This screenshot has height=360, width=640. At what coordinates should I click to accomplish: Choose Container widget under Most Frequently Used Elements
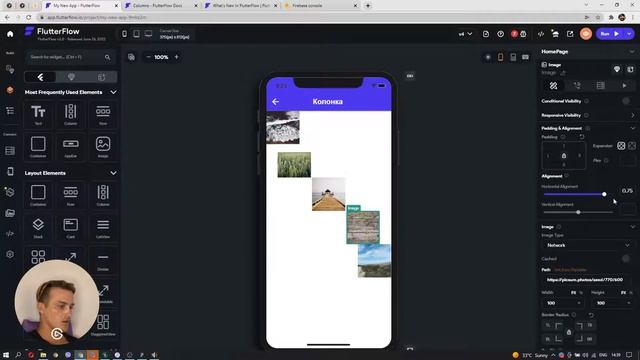38,147
